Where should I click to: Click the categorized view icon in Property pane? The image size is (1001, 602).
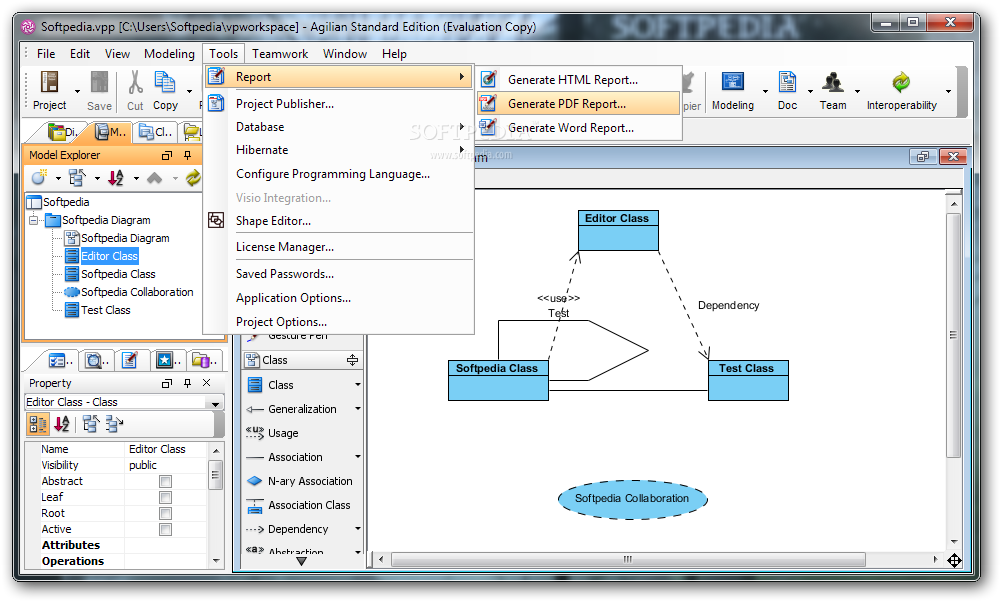tap(38, 423)
